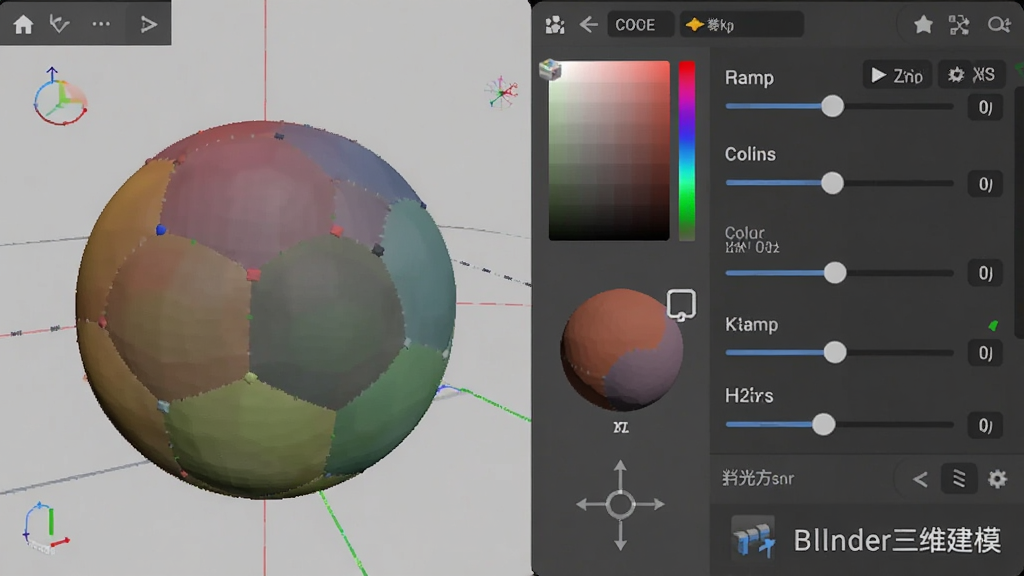Click the XS gear settings button

coord(971,75)
